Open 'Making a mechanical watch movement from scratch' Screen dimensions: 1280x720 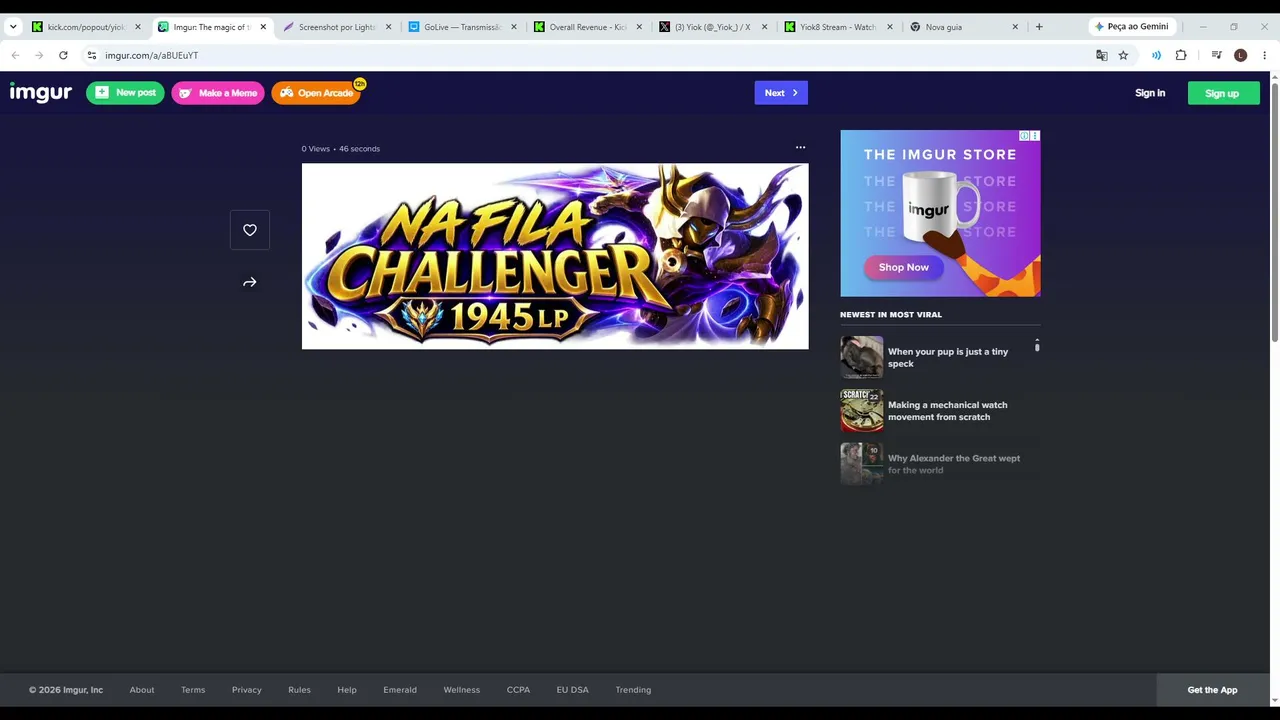pos(948,411)
